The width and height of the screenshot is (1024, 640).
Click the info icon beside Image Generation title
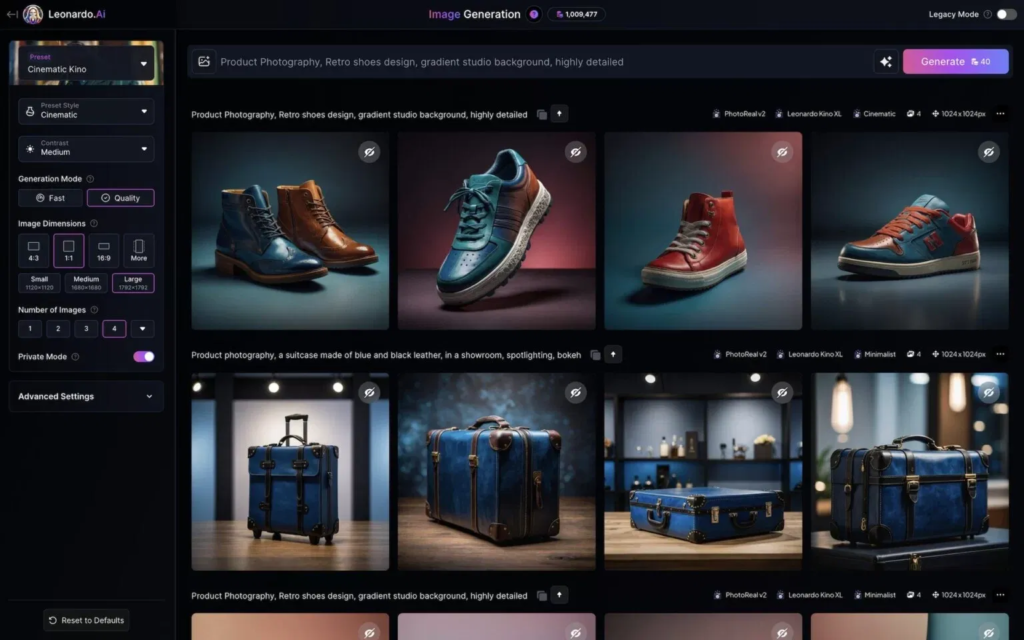pos(534,14)
